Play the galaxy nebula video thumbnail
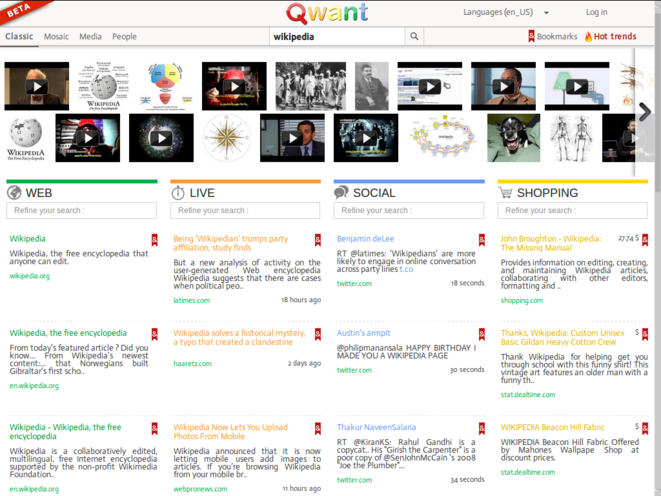661x496 pixels. click(161, 138)
